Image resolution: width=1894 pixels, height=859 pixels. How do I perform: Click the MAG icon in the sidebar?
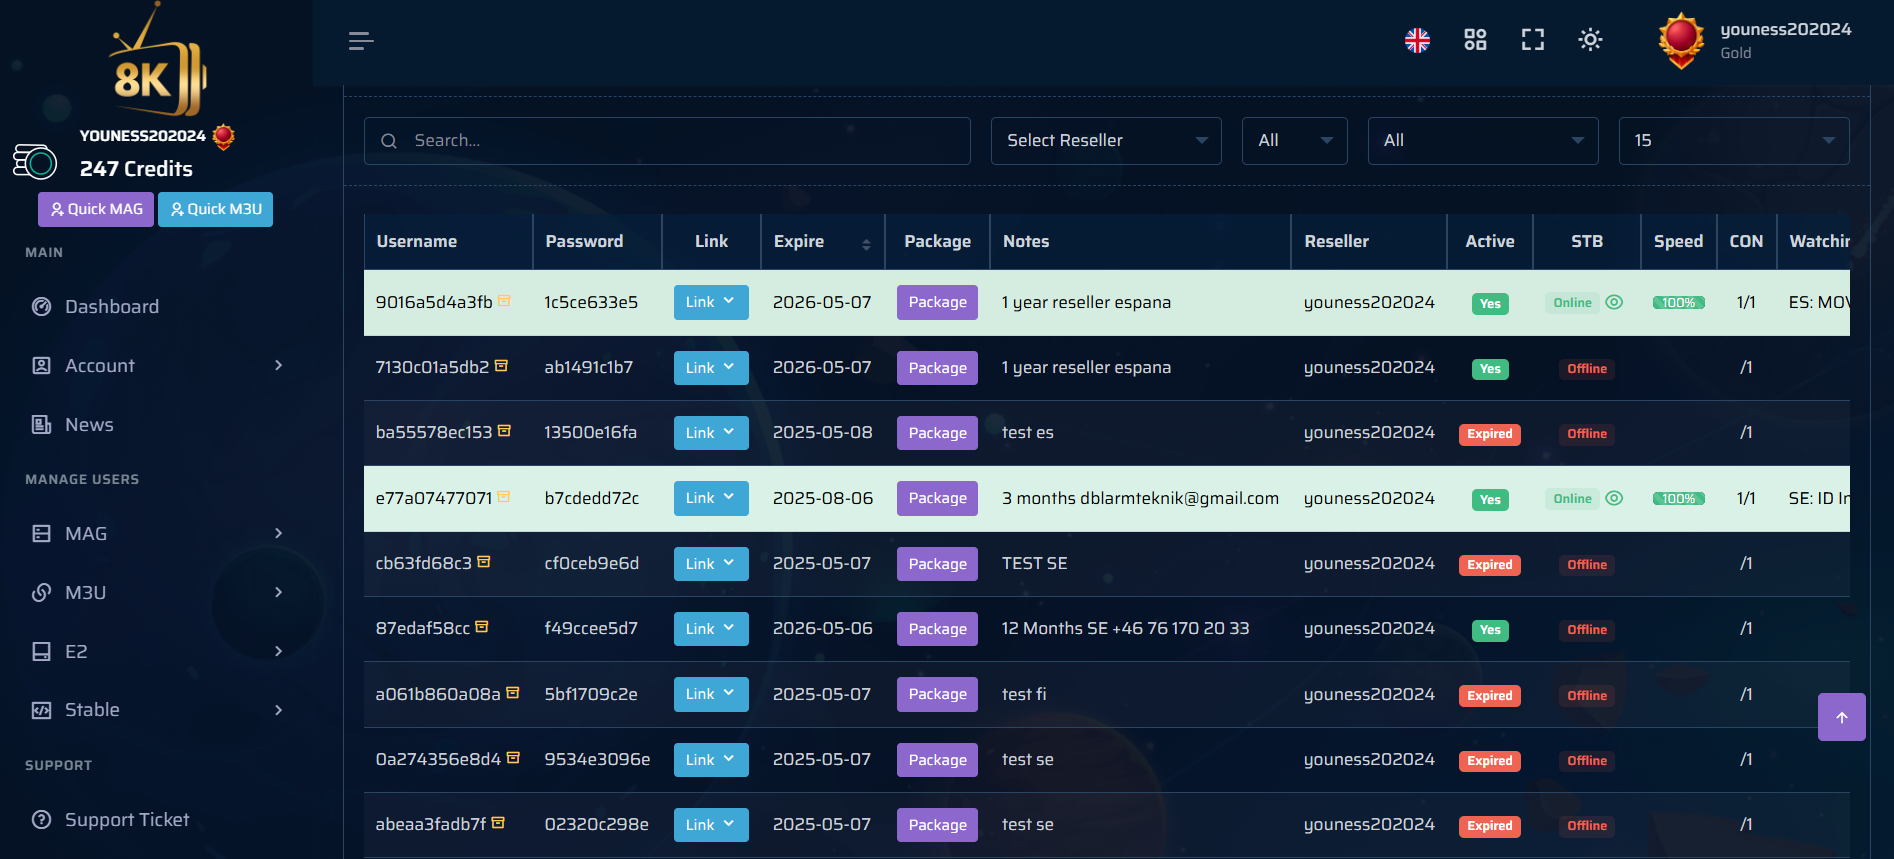click(x=41, y=534)
